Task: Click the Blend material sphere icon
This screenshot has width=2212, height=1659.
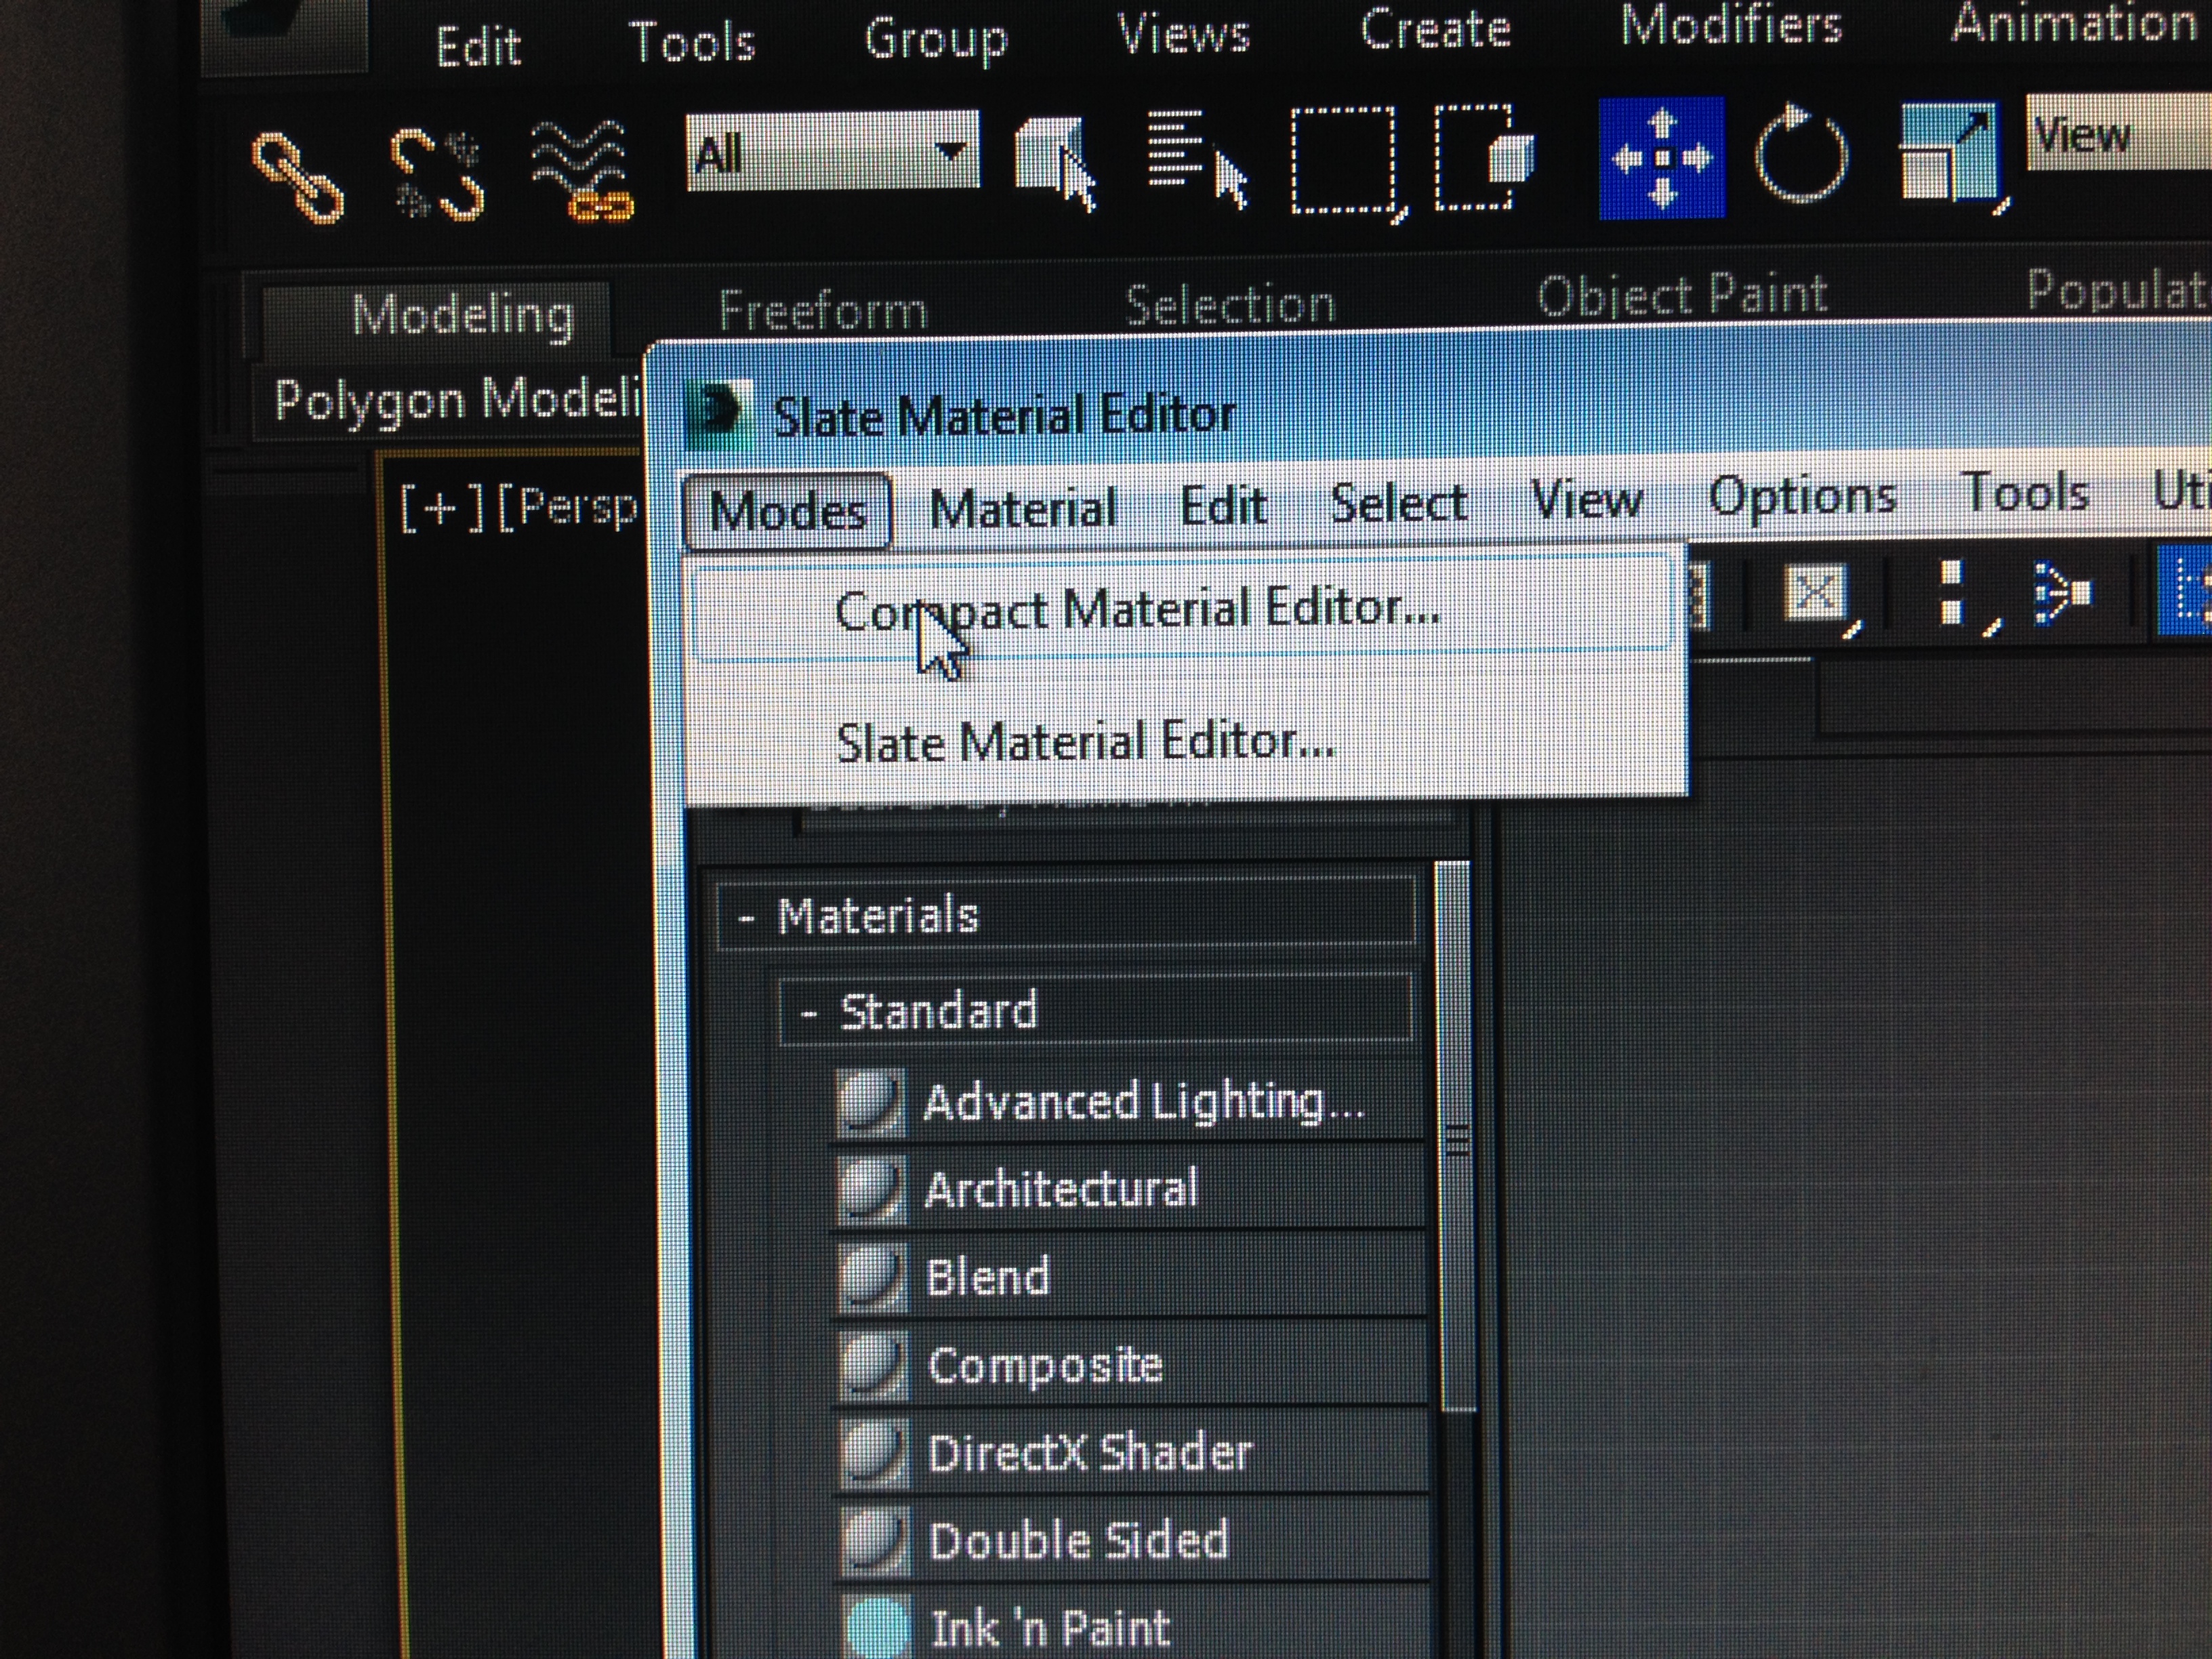Action: (x=873, y=1278)
